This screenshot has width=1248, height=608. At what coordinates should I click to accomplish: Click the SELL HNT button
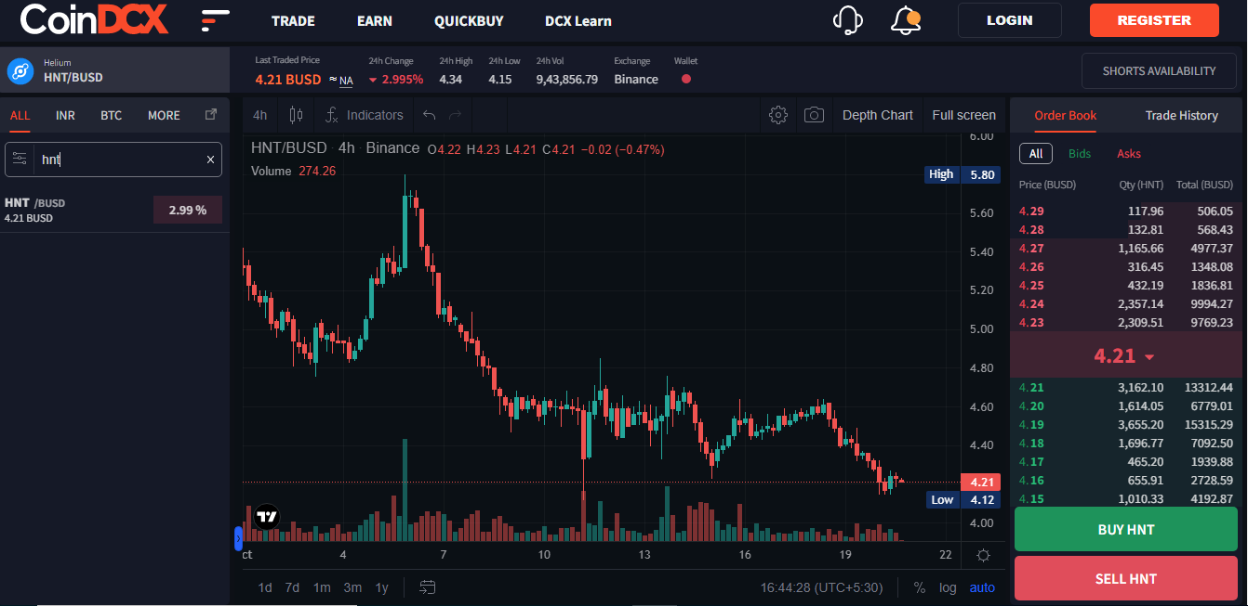[x=1126, y=579]
